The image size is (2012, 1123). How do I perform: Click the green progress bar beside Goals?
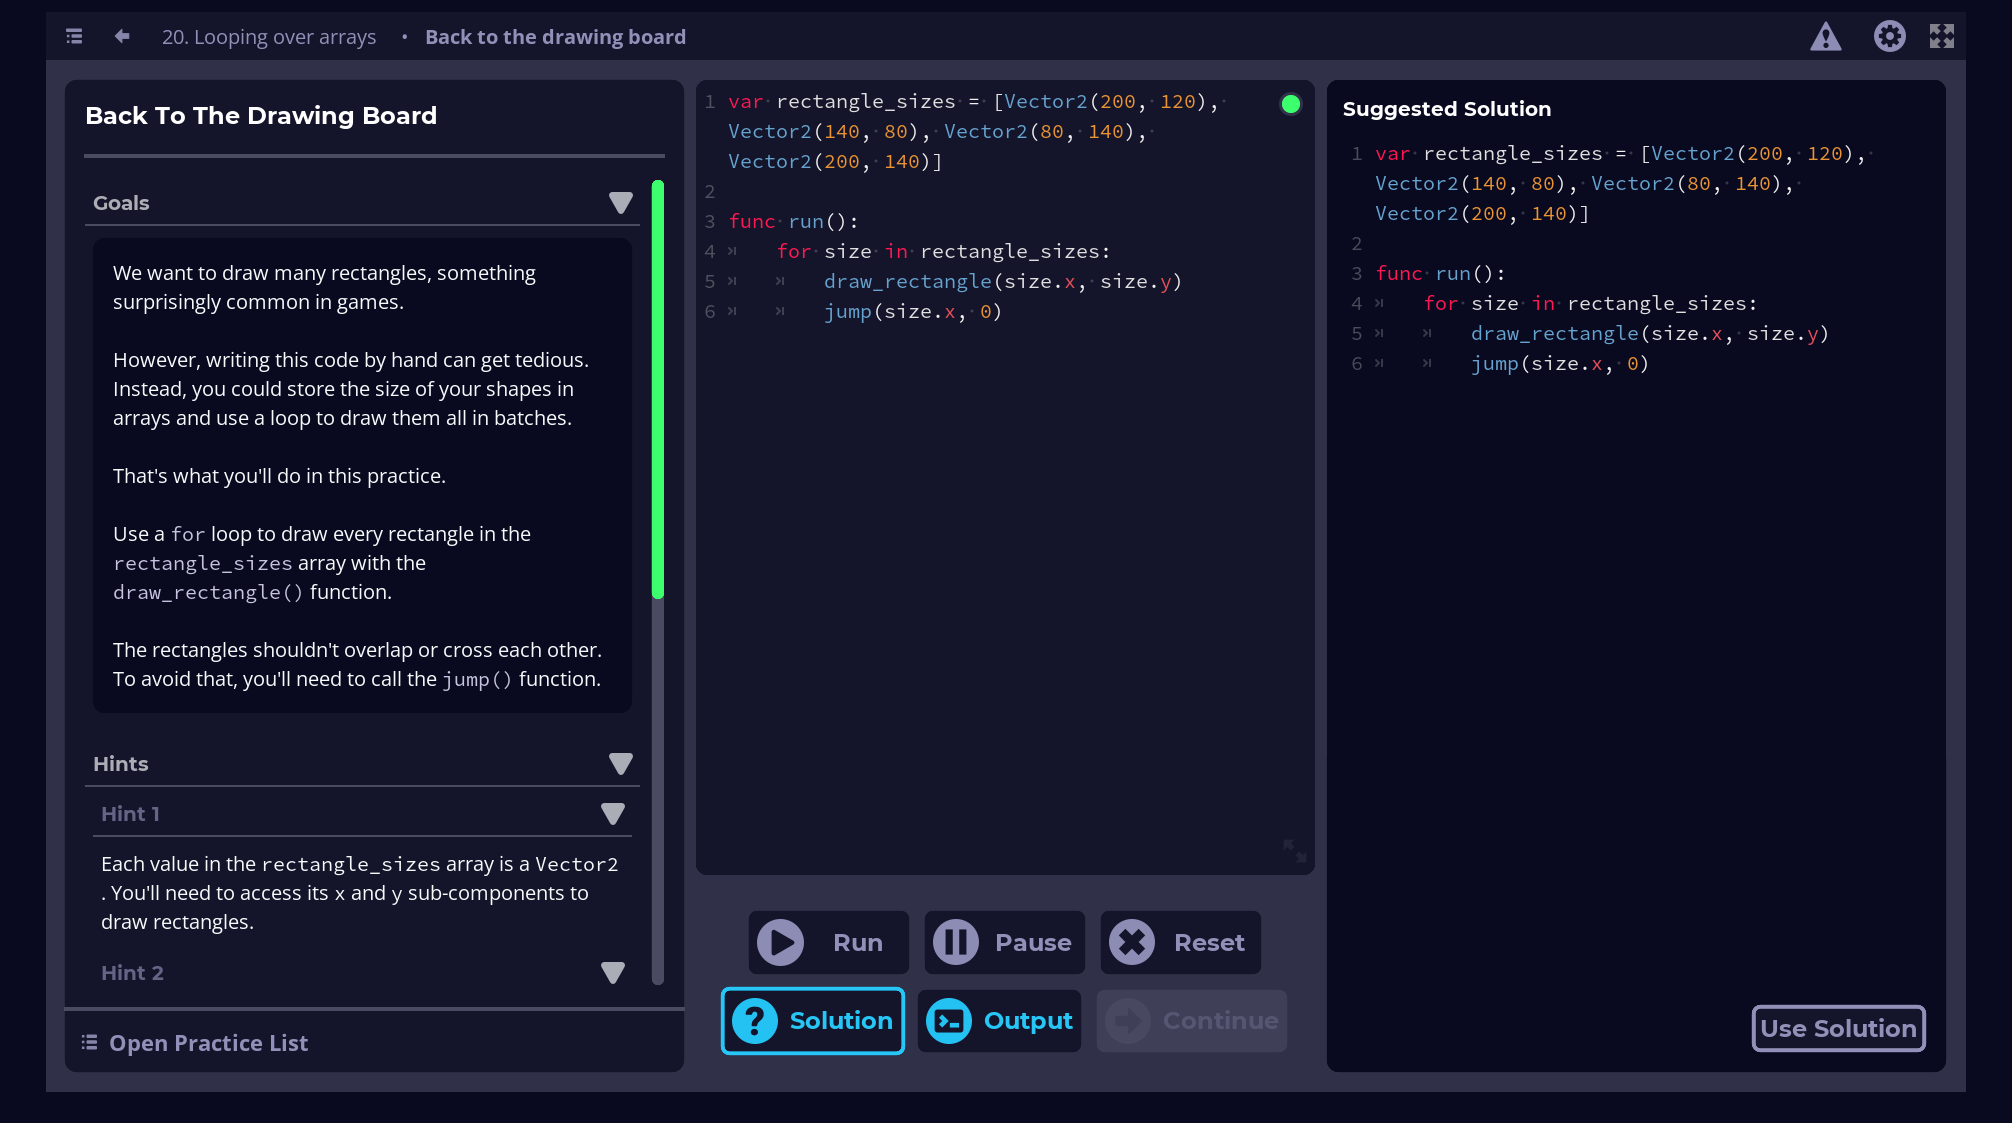click(657, 390)
